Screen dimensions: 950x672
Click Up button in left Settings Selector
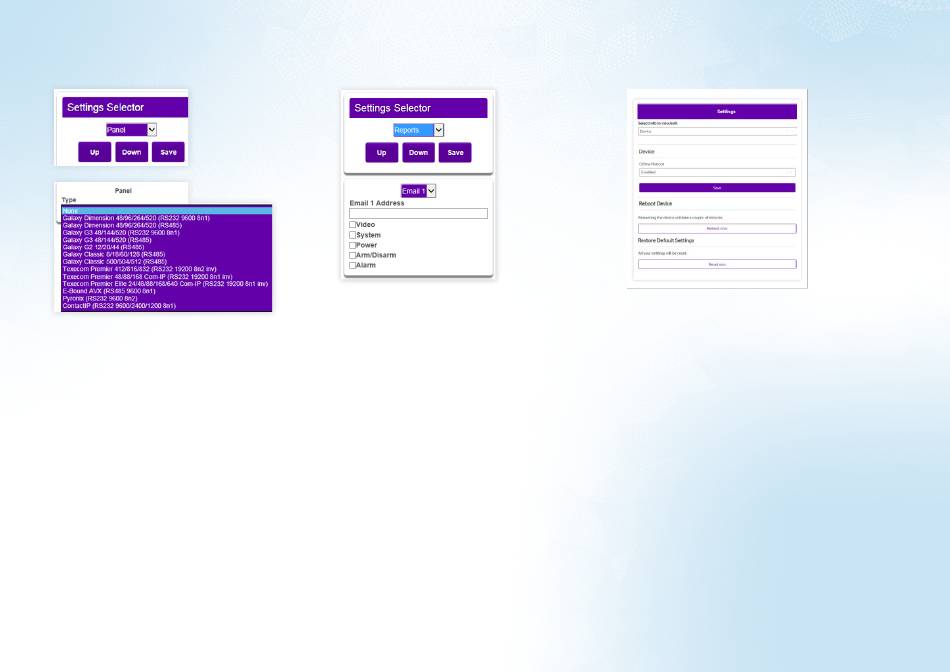click(x=95, y=152)
